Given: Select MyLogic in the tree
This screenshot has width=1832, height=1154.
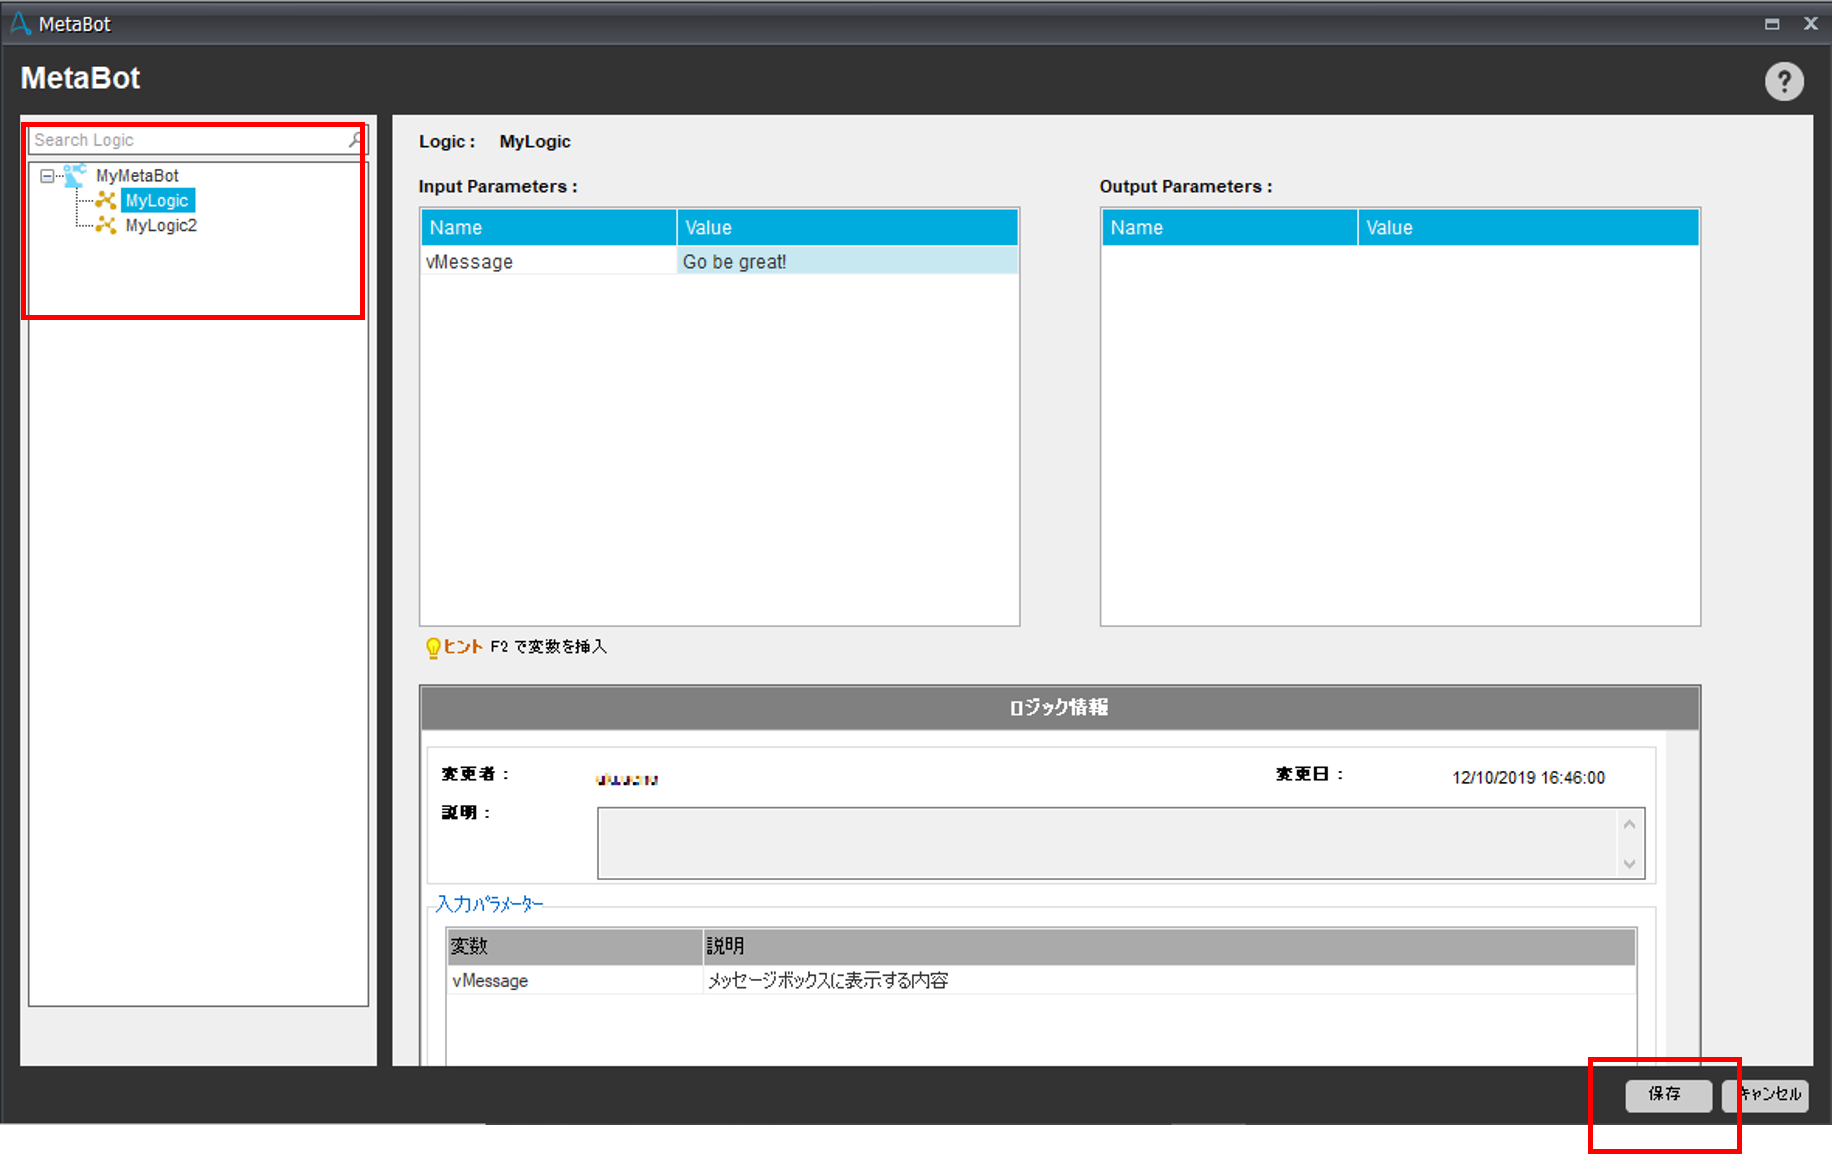Looking at the screenshot, I should [x=157, y=200].
